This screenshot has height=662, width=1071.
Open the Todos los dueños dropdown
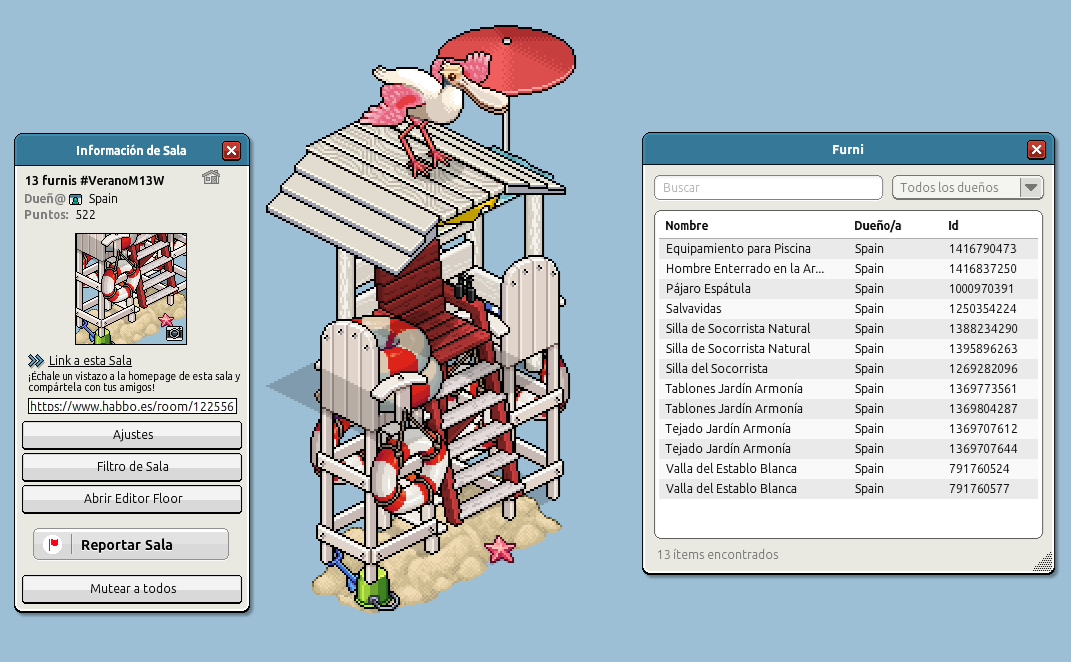click(968, 187)
